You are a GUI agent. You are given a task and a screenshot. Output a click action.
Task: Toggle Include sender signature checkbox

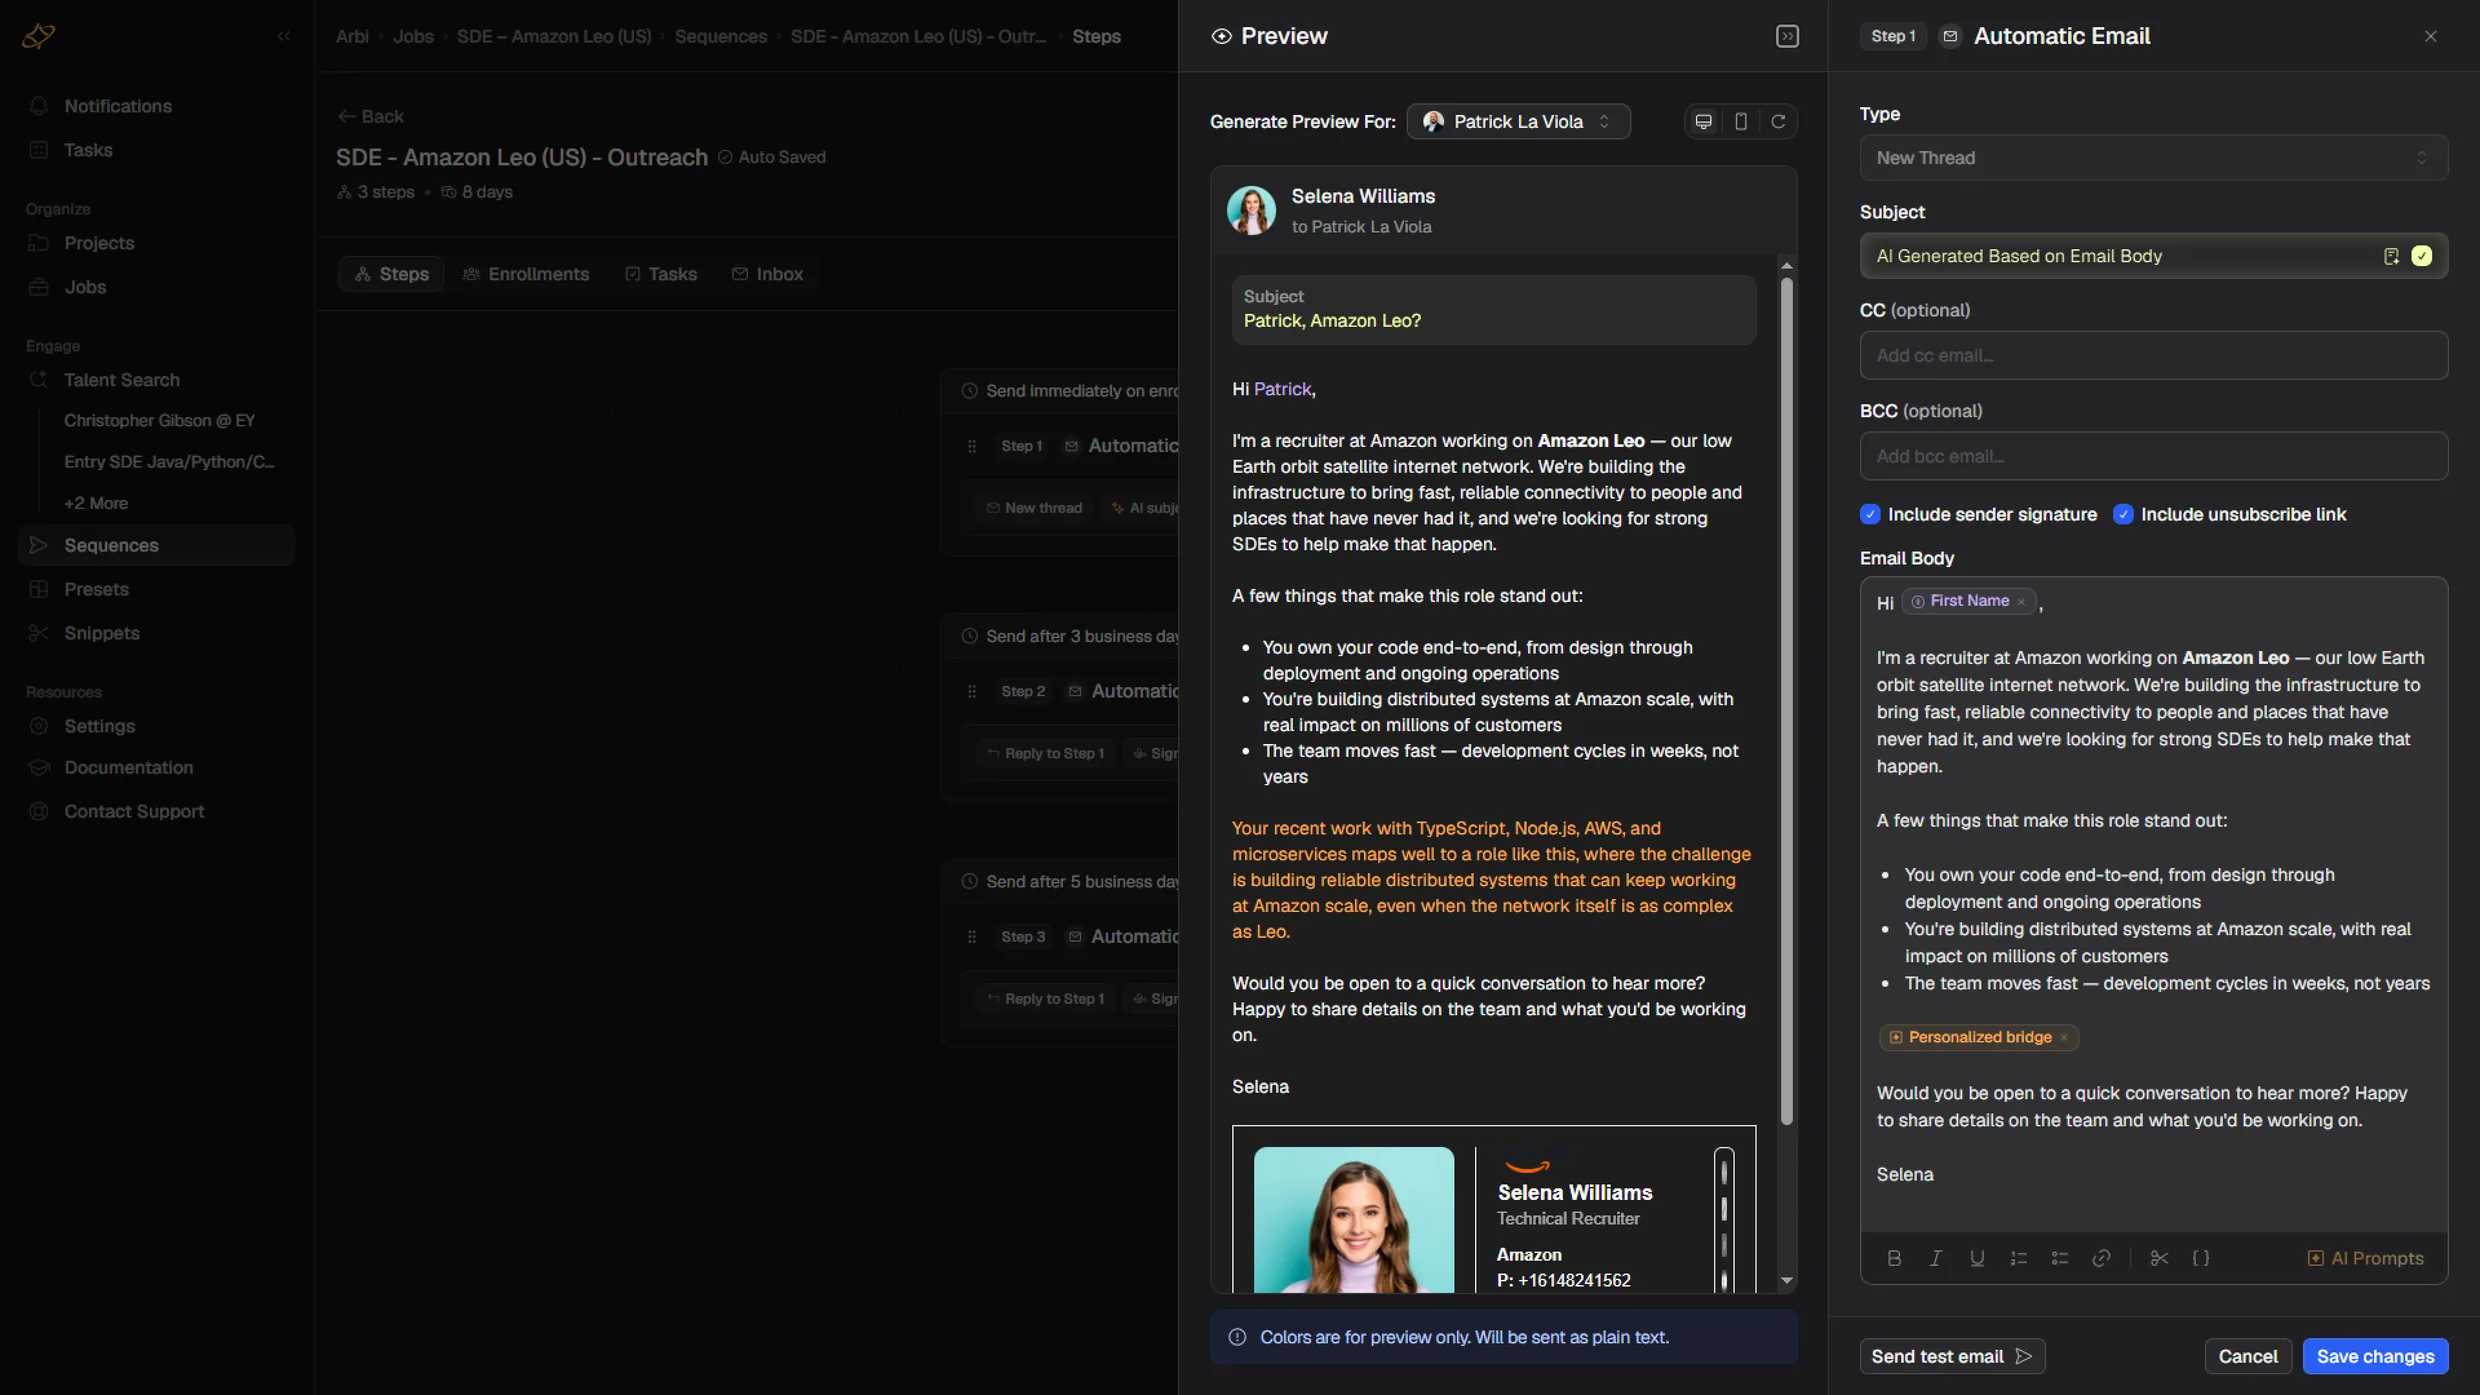(x=1869, y=514)
